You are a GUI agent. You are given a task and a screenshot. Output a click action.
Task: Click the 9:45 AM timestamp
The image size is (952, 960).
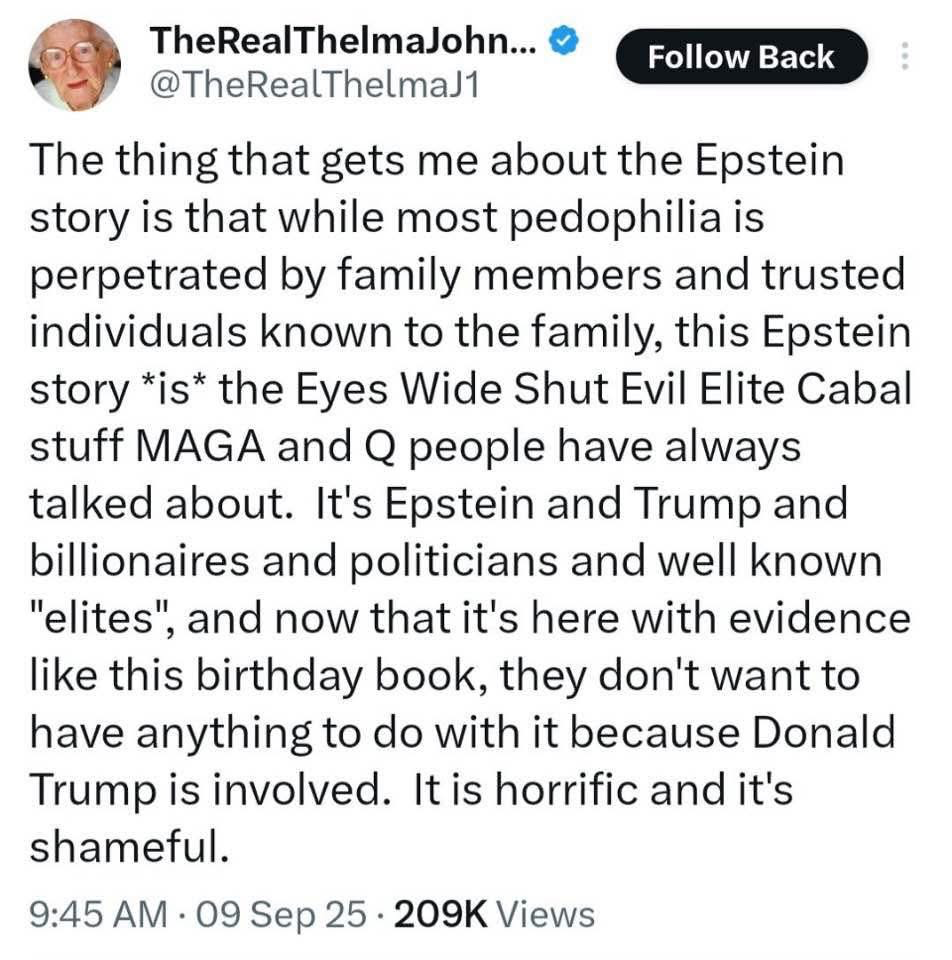[98, 914]
